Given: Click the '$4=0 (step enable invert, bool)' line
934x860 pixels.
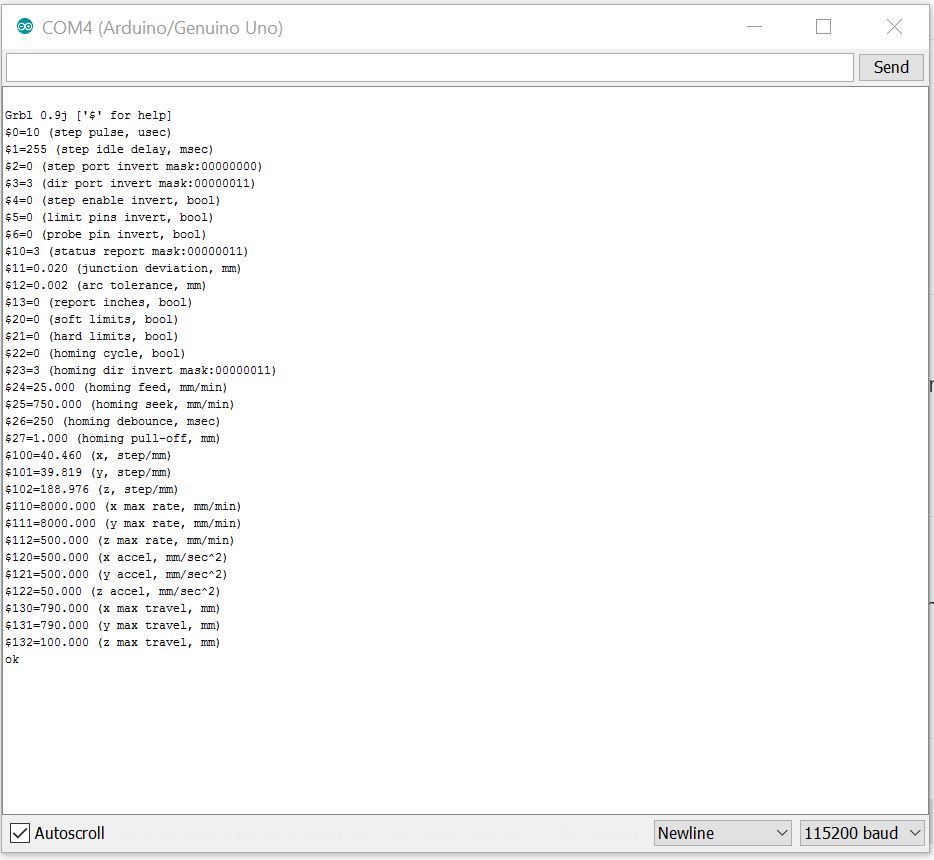Looking at the screenshot, I should click(x=113, y=200).
